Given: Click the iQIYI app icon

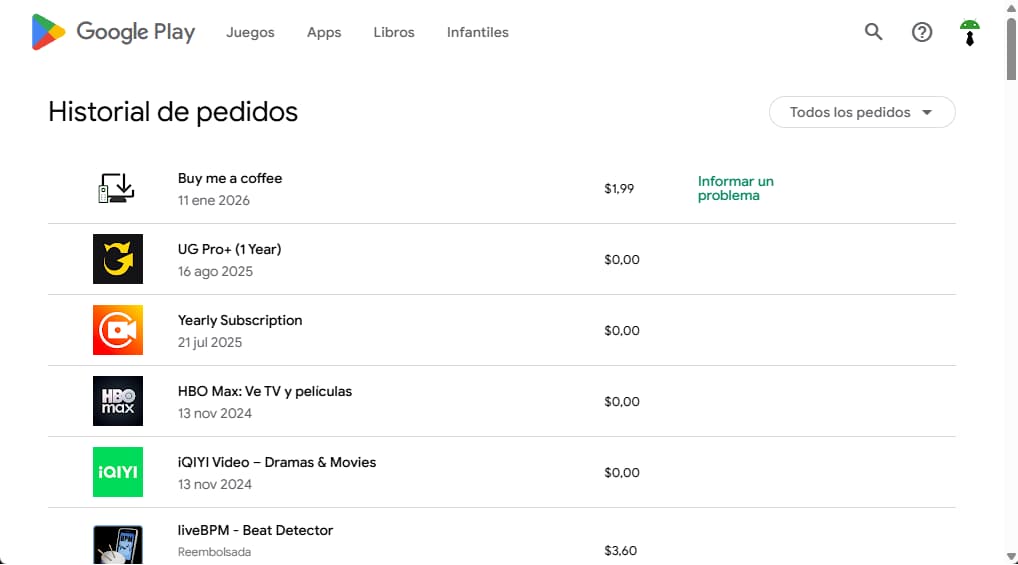Looking at the screenshot, I should [x=118, y=472].
